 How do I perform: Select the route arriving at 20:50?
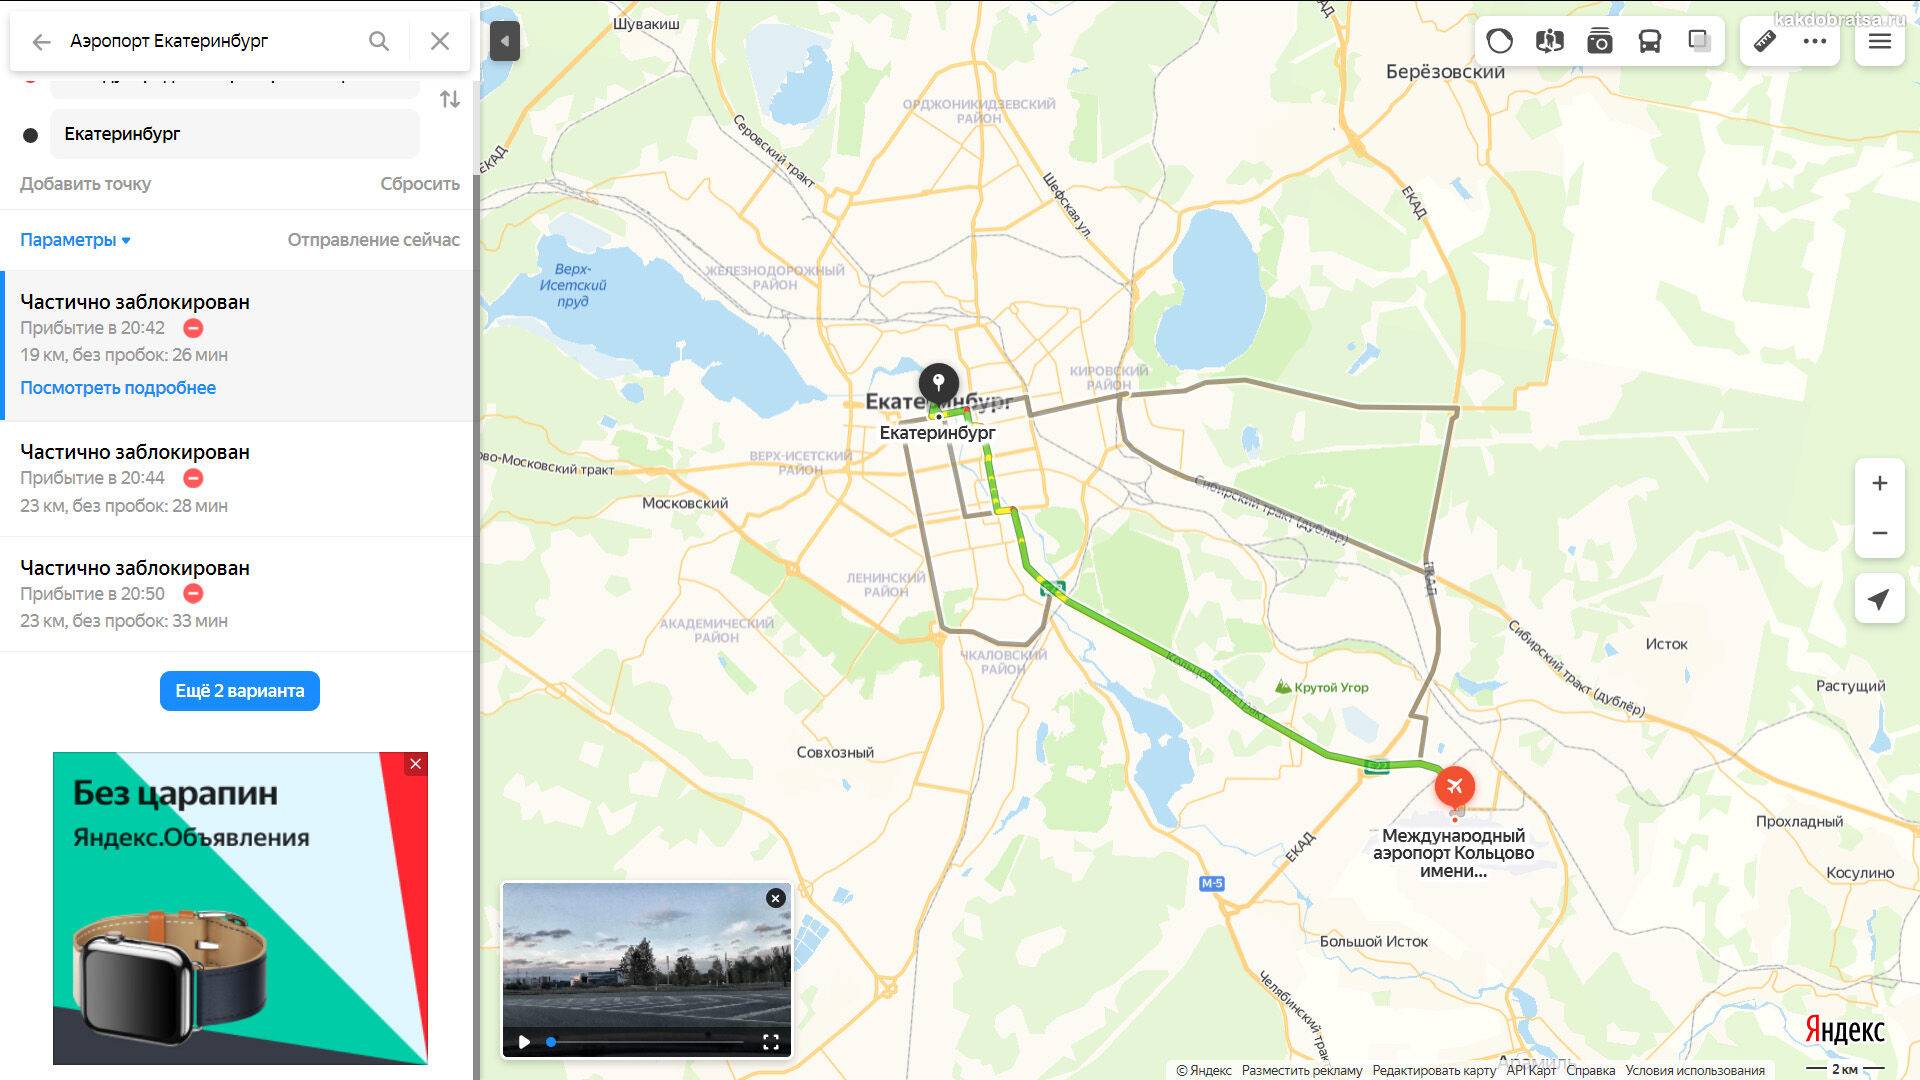coord(237,594)
